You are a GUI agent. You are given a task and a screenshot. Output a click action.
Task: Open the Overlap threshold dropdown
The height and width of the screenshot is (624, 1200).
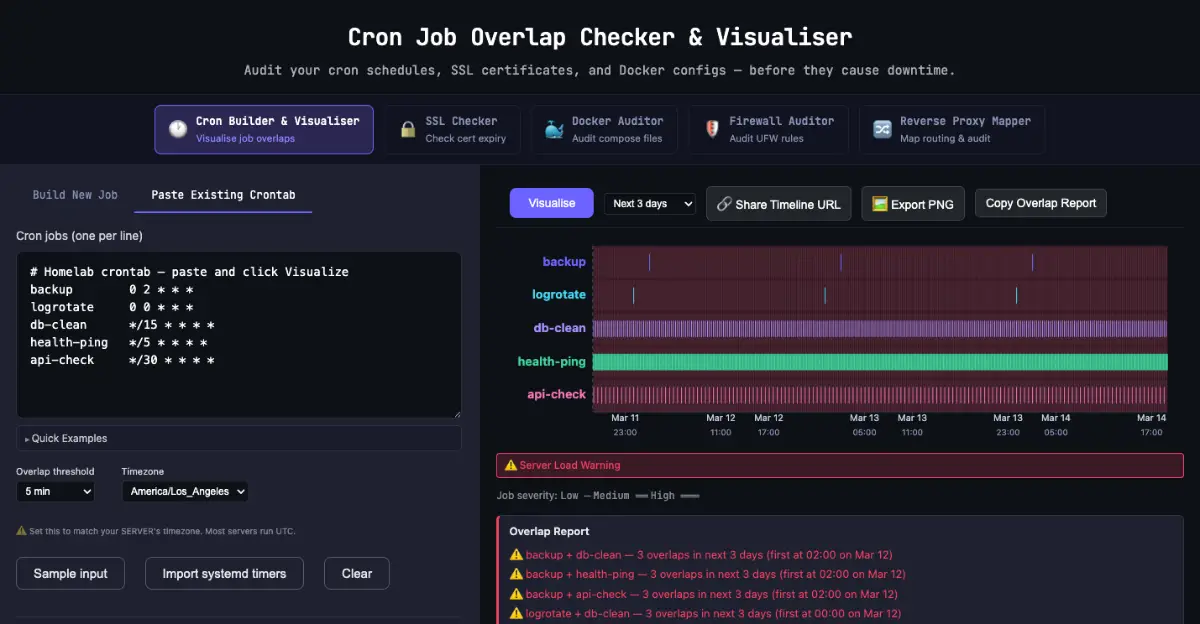coord(55,491)
